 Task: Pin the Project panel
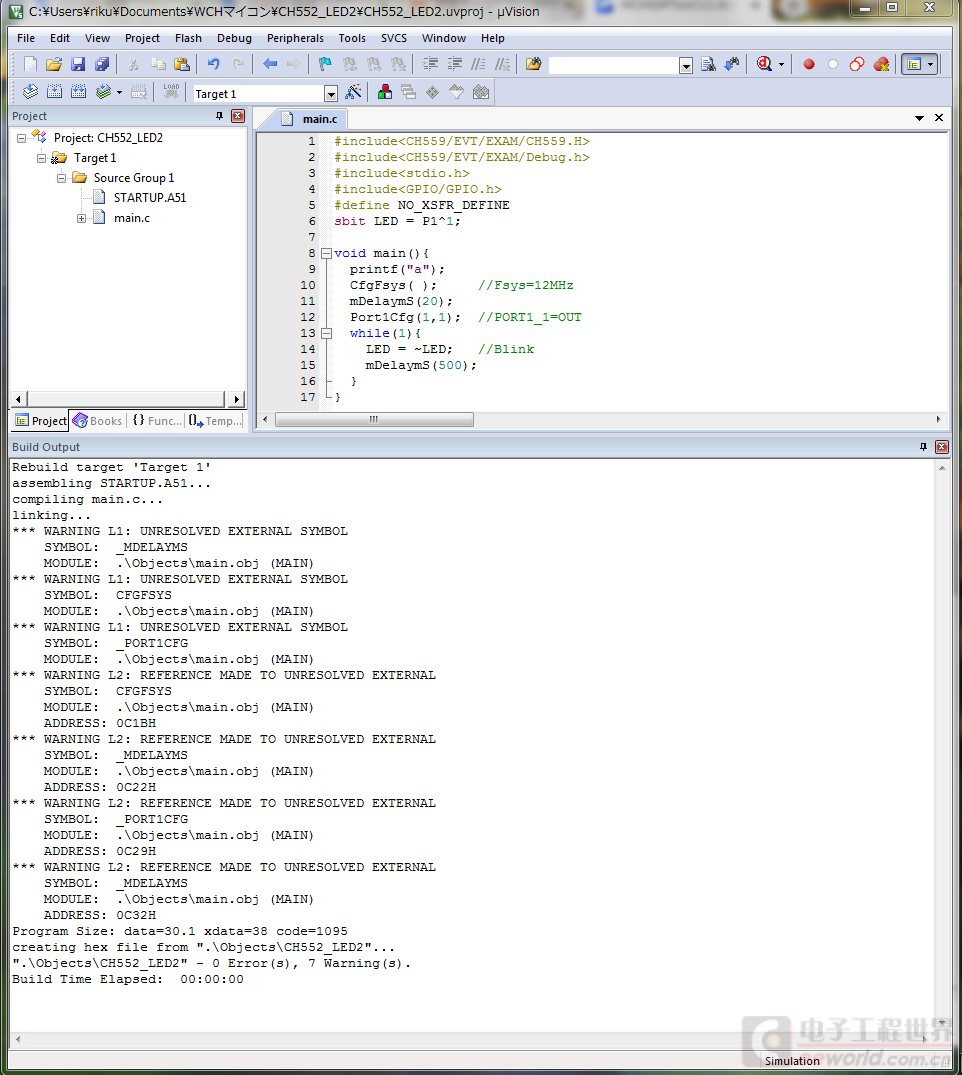219,116
